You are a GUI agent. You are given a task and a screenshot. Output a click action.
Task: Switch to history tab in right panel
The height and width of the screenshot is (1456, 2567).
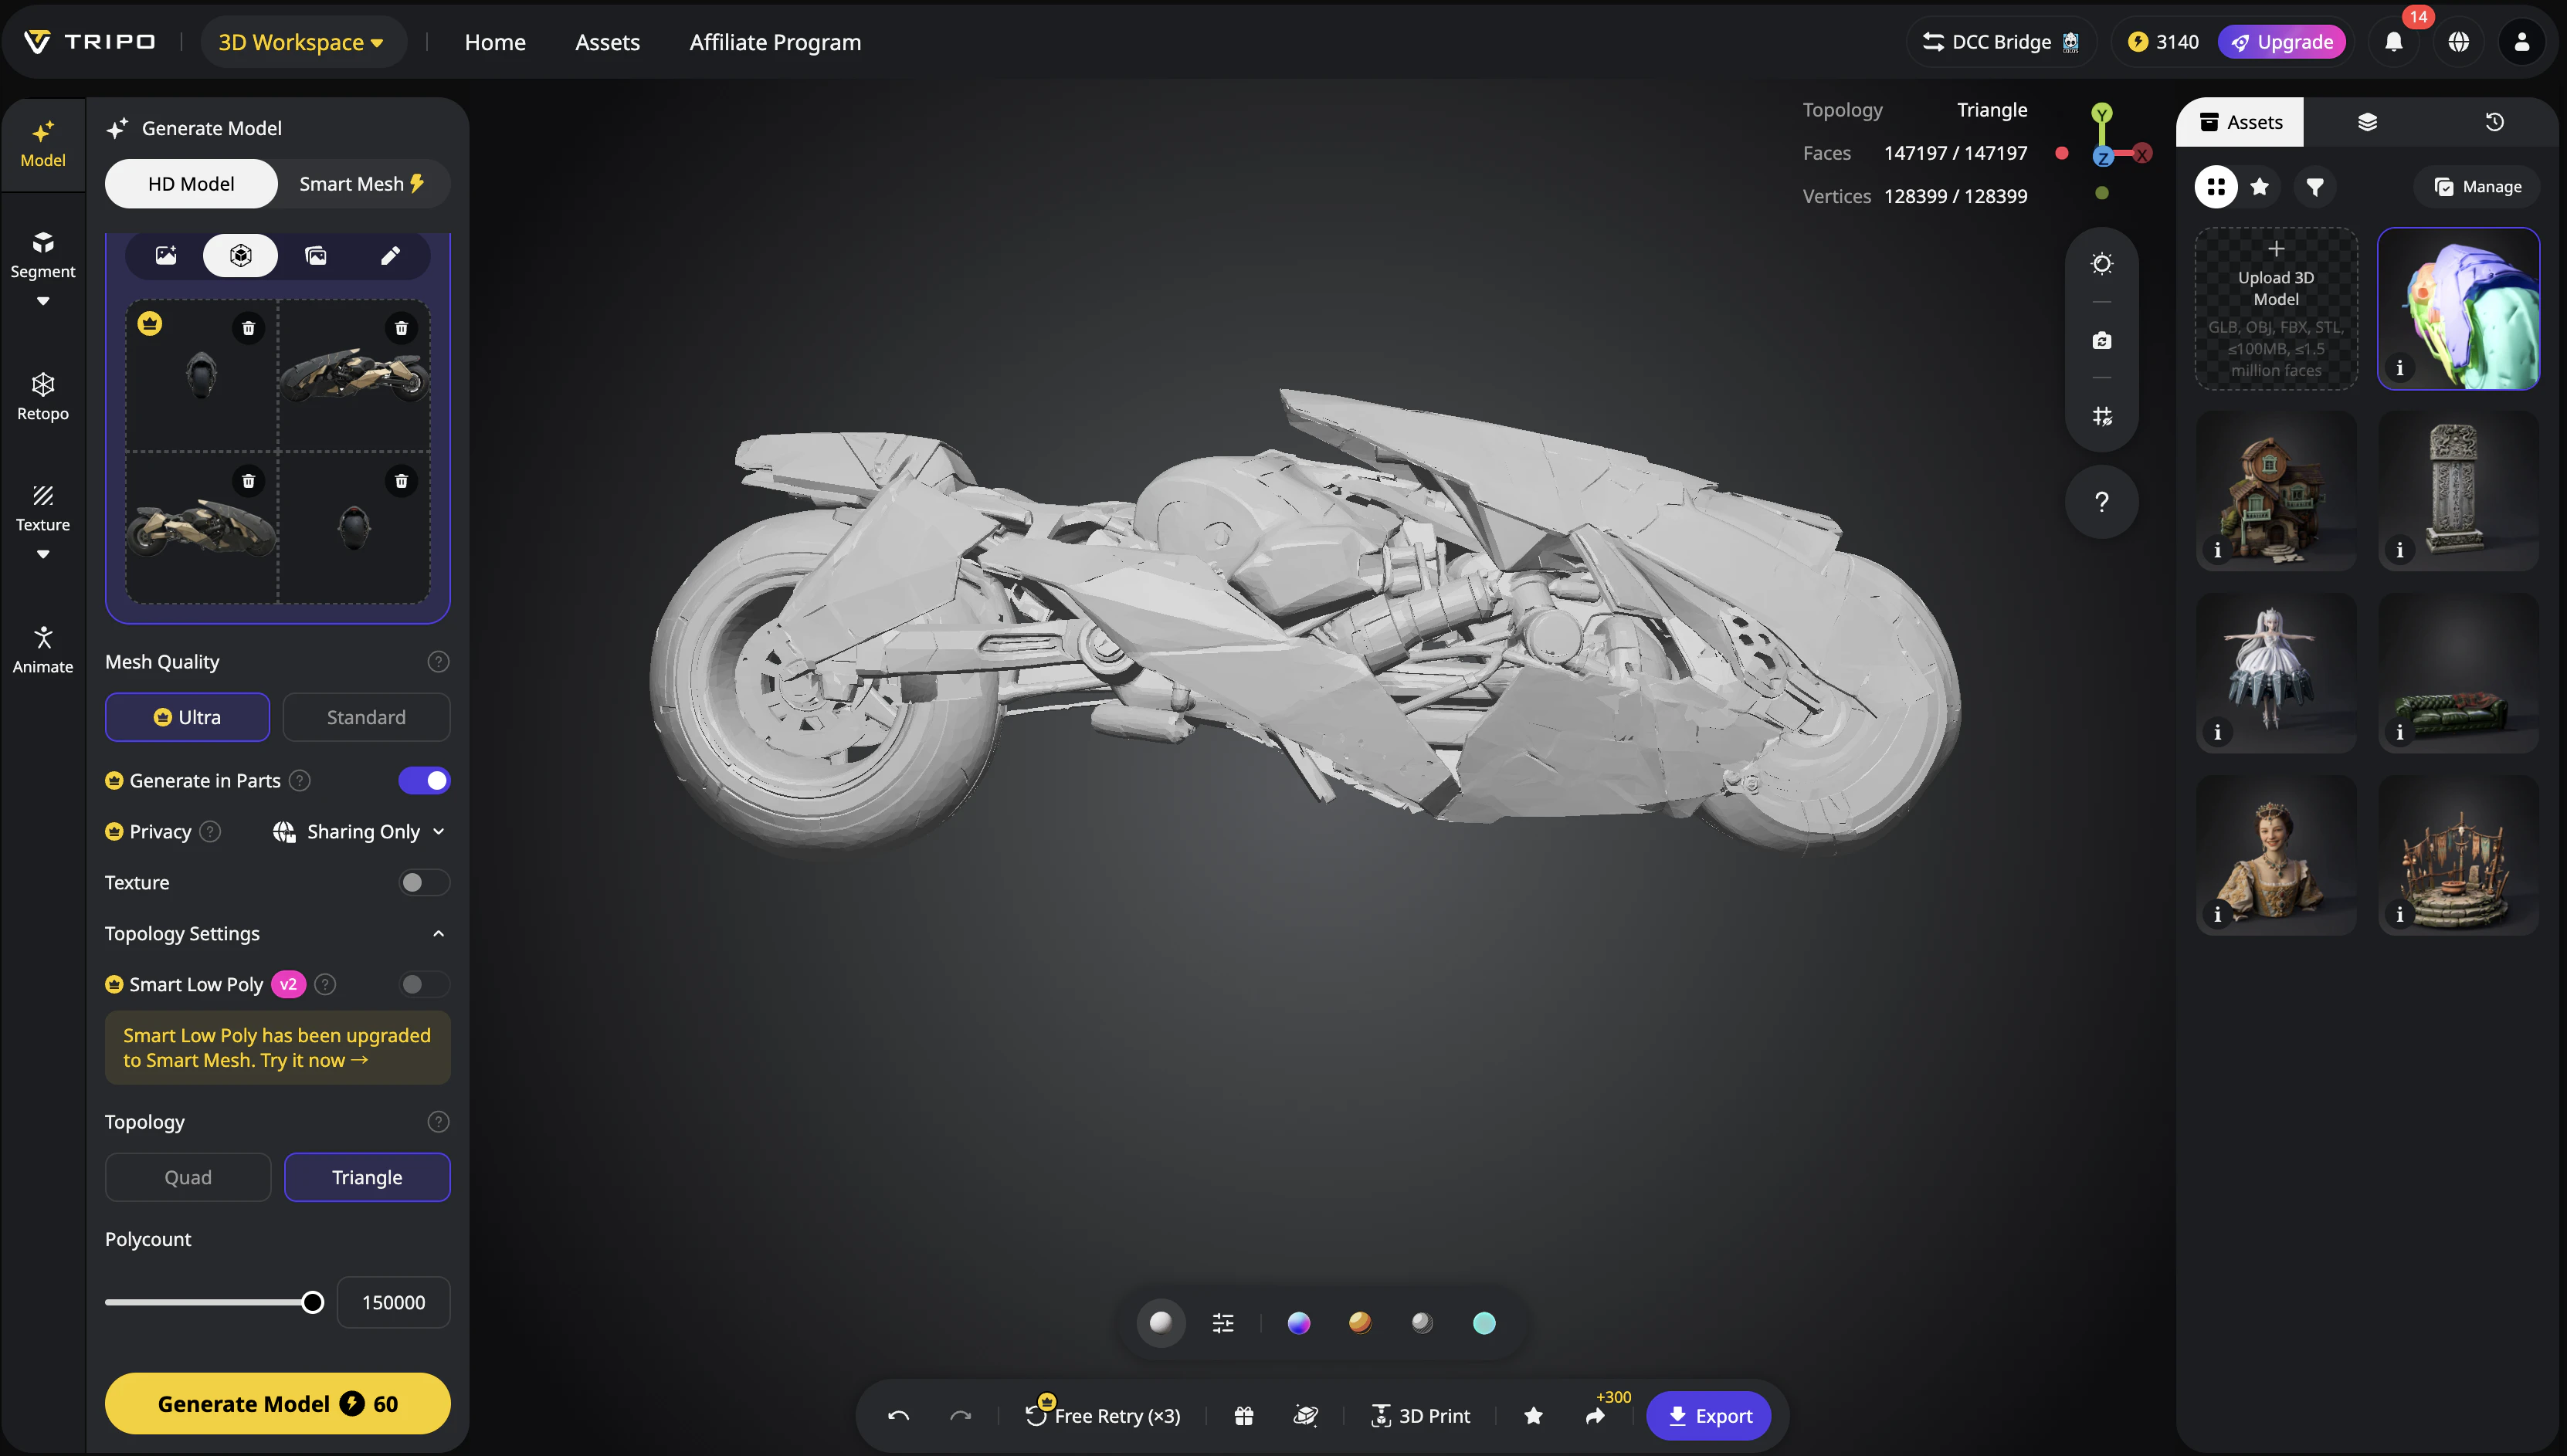point(2494,122)
